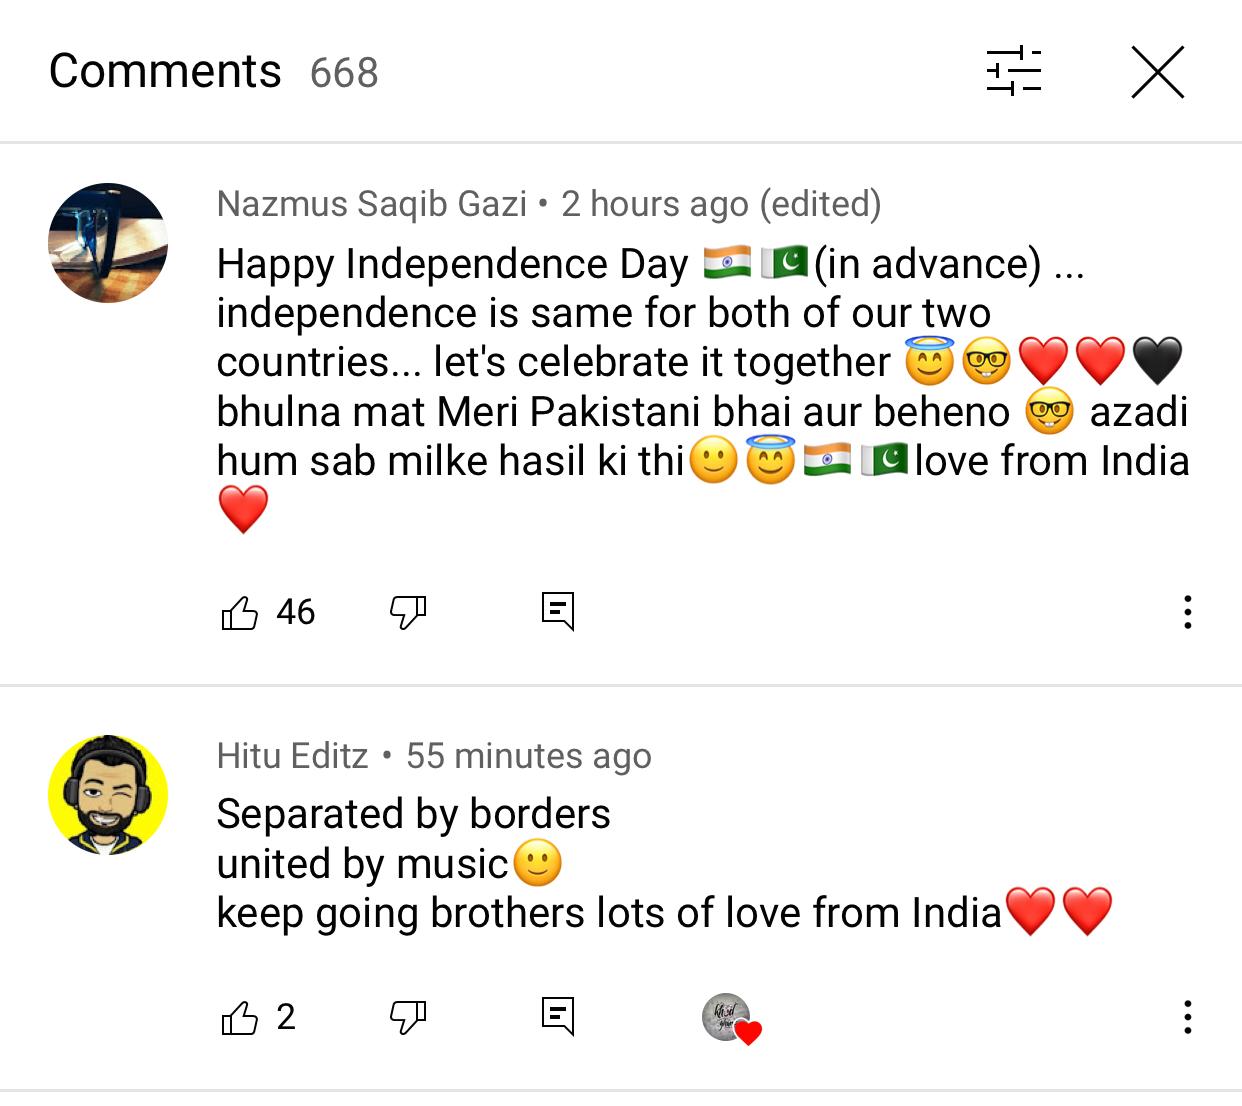Go to Hitu Editz's channel name
Image resolution: width=1242 pixels, height=1106 pixels.
point(292,756)
